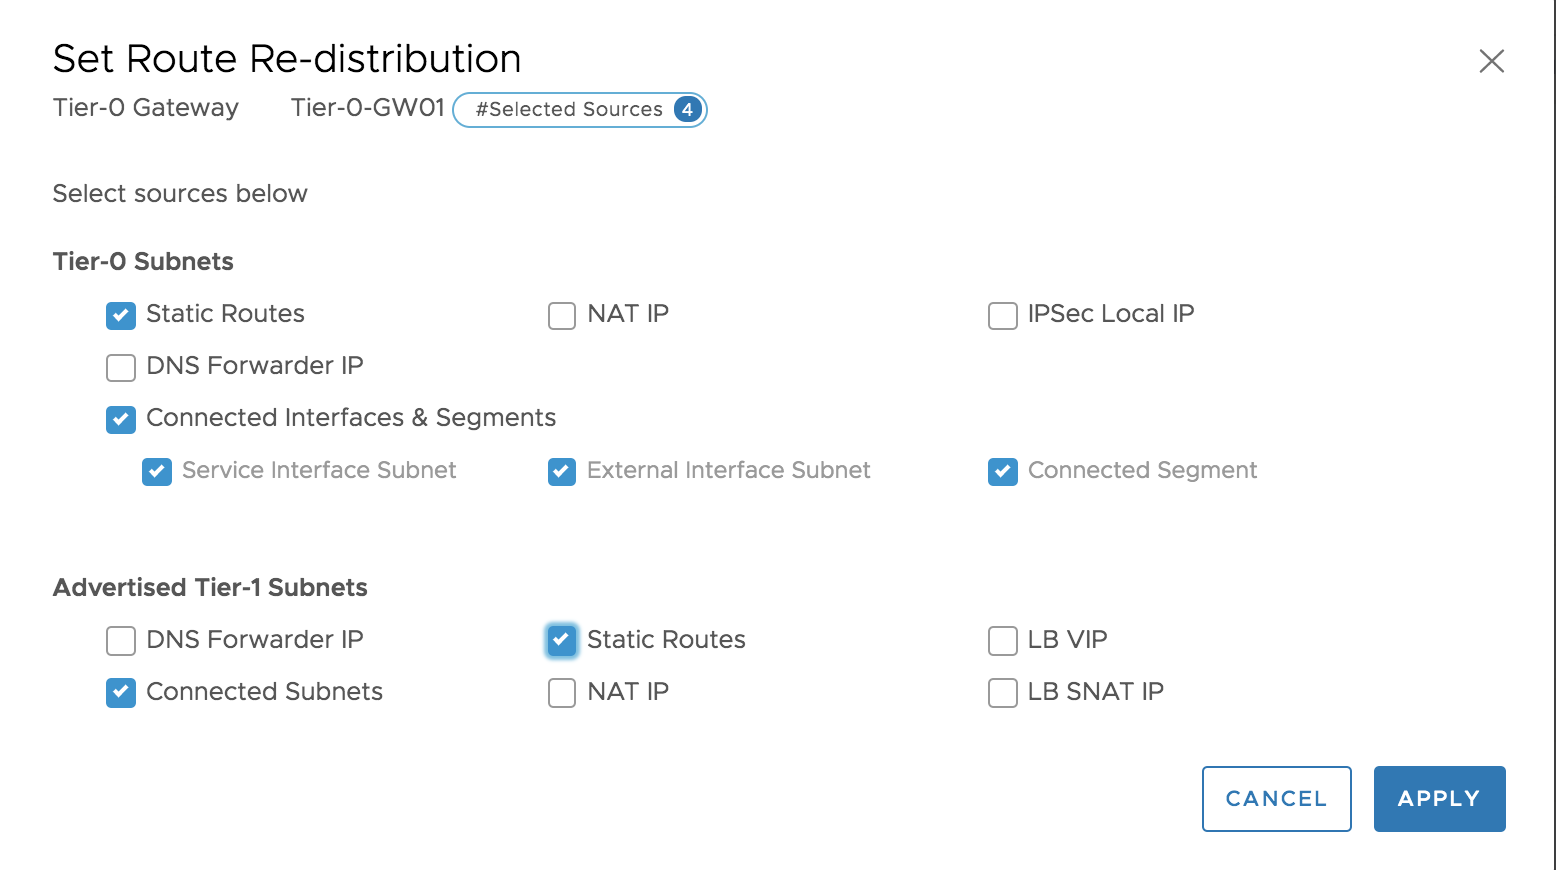Enable Tier-0 NAT IP checkbox
Viewport: 1556px width, 870px height.
[x=562, y=316]
